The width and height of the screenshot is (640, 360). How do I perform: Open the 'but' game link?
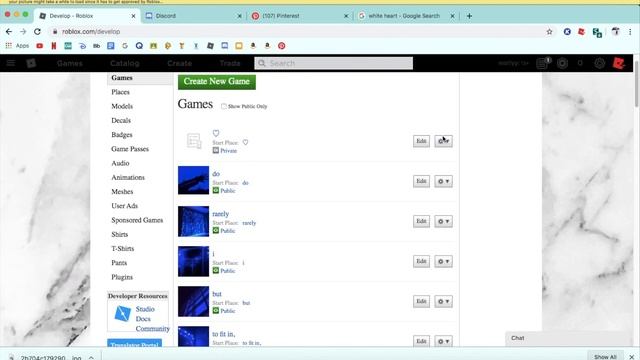coord(217,294)
